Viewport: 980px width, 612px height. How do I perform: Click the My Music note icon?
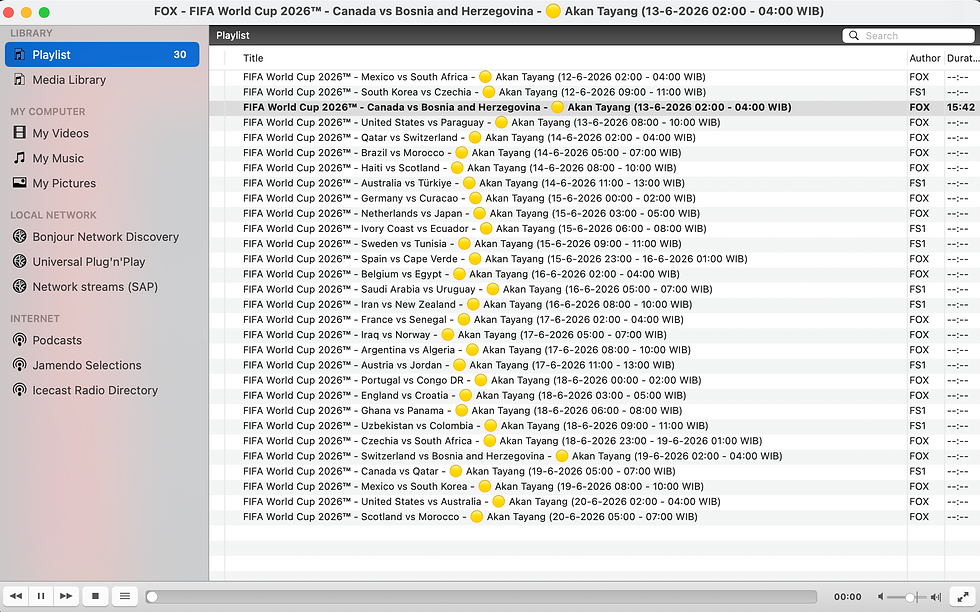click(19, 158)
